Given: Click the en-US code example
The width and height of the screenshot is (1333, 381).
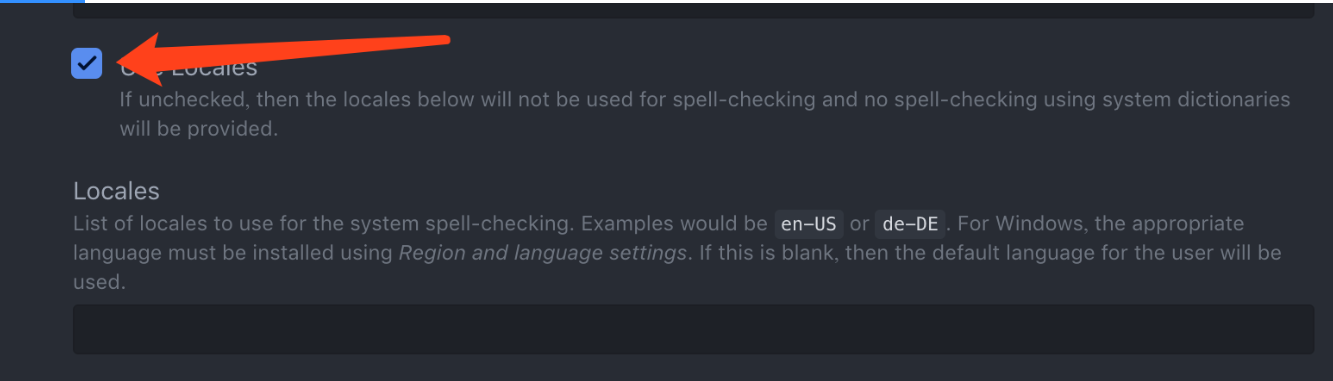Looking at the screenshot, I should 810,223.
